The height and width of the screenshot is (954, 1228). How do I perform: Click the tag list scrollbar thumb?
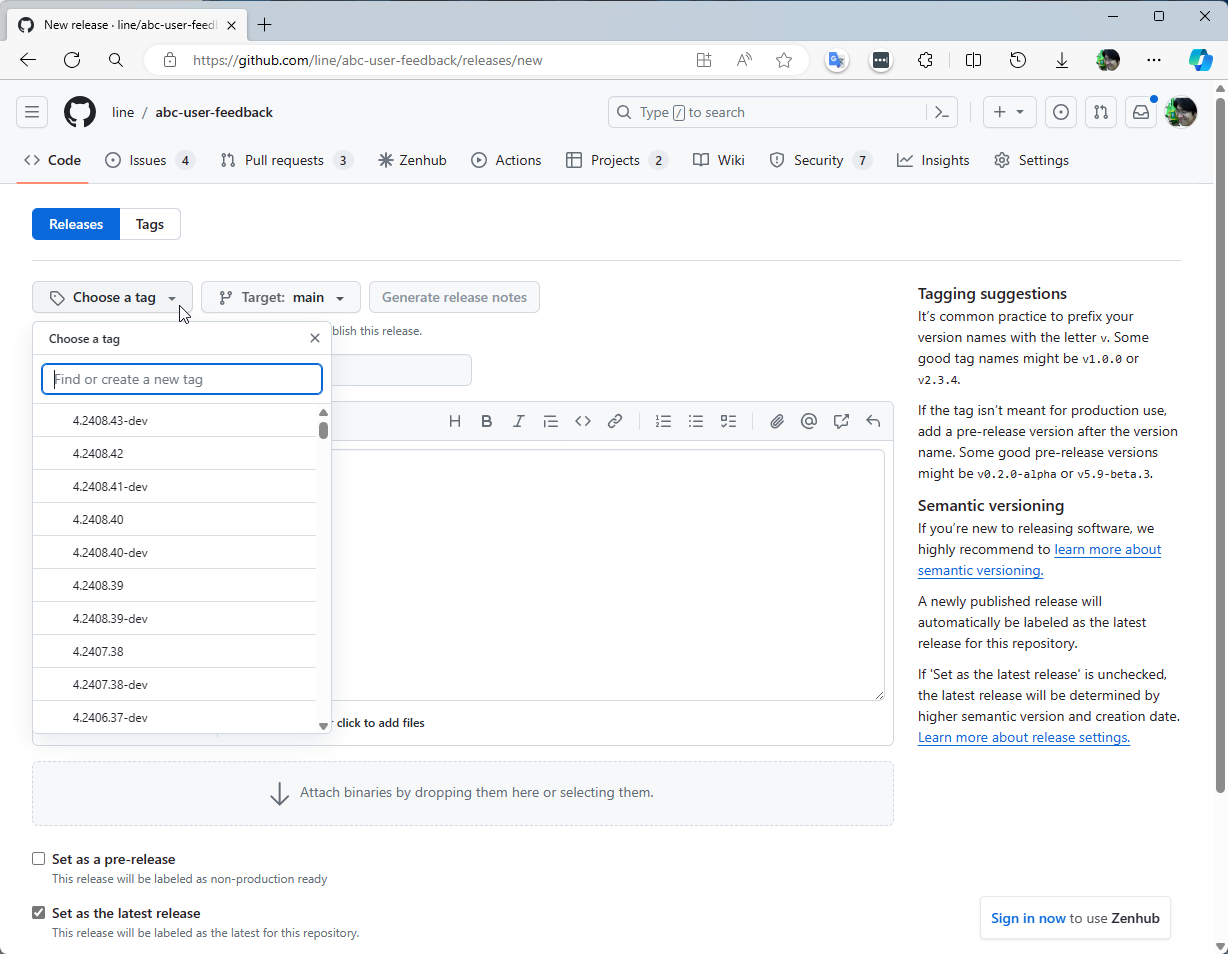[x=323, y=431]
